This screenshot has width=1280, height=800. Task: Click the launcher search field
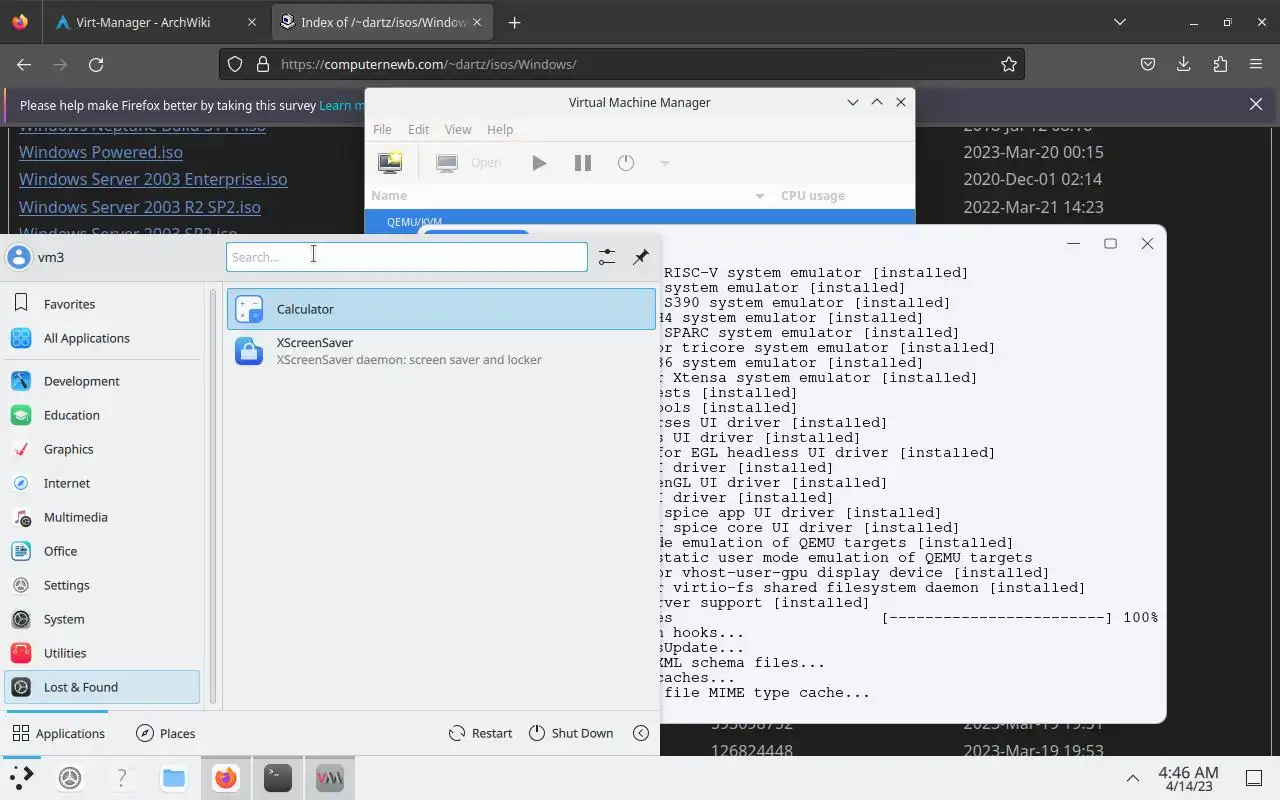[406, 257]
